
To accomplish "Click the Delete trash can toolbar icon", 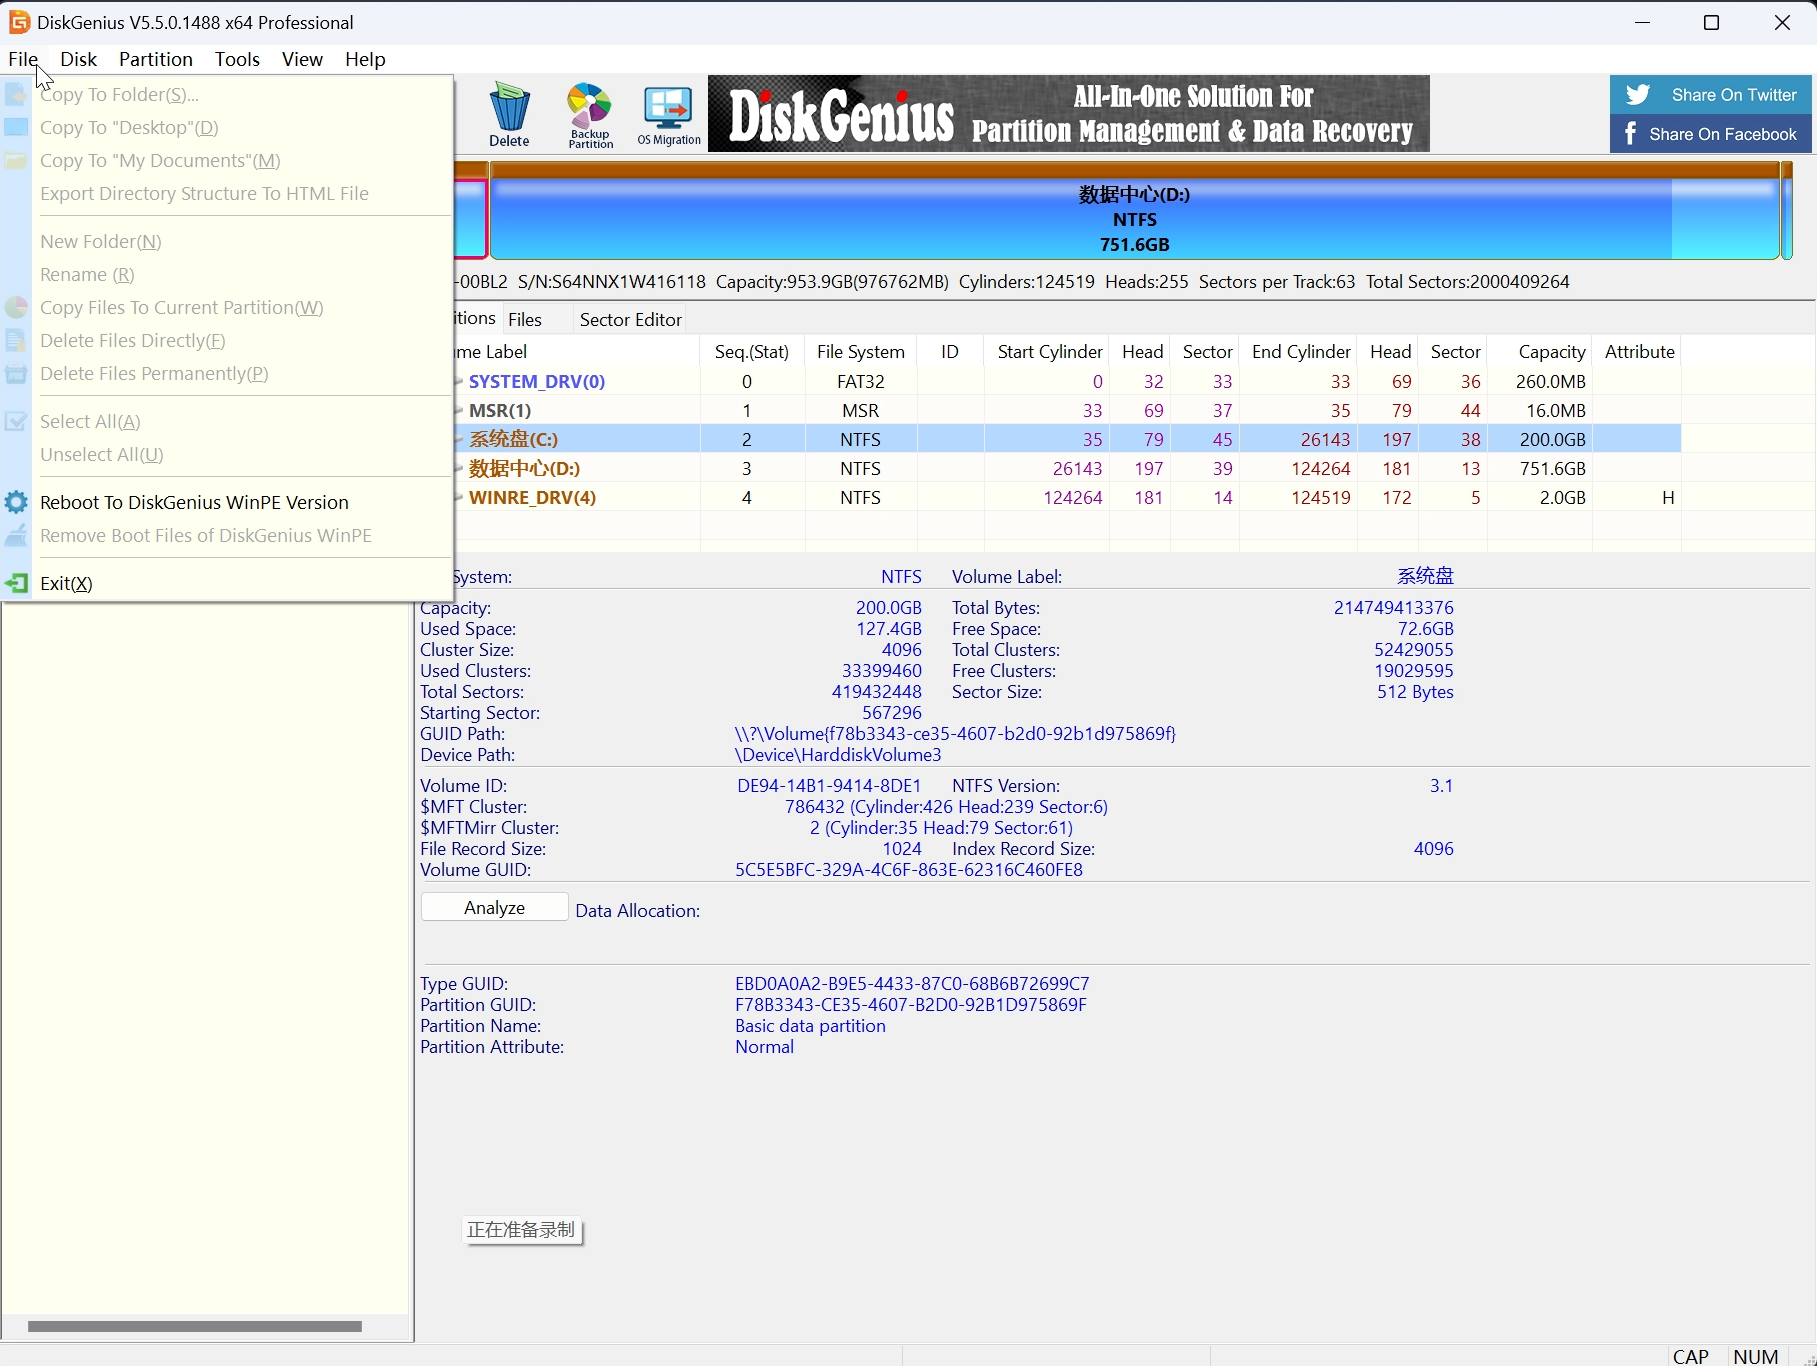I will 509,114.
